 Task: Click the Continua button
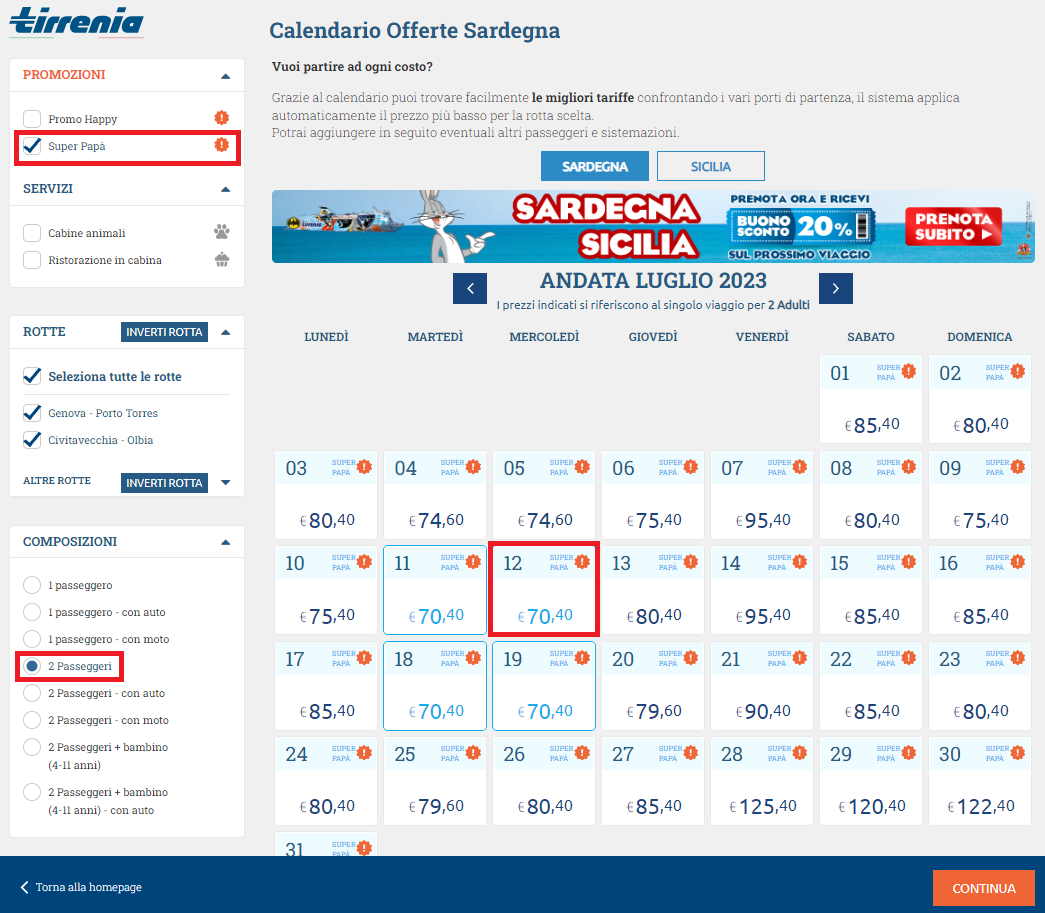point(984,888)
